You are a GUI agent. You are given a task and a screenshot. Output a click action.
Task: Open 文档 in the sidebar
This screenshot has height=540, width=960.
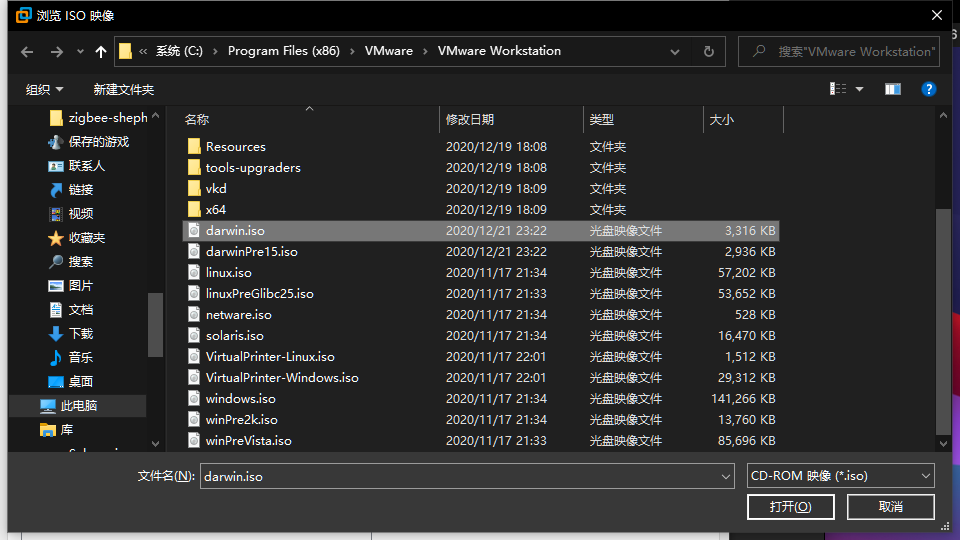pyautogui.click(x=71, y=310)
